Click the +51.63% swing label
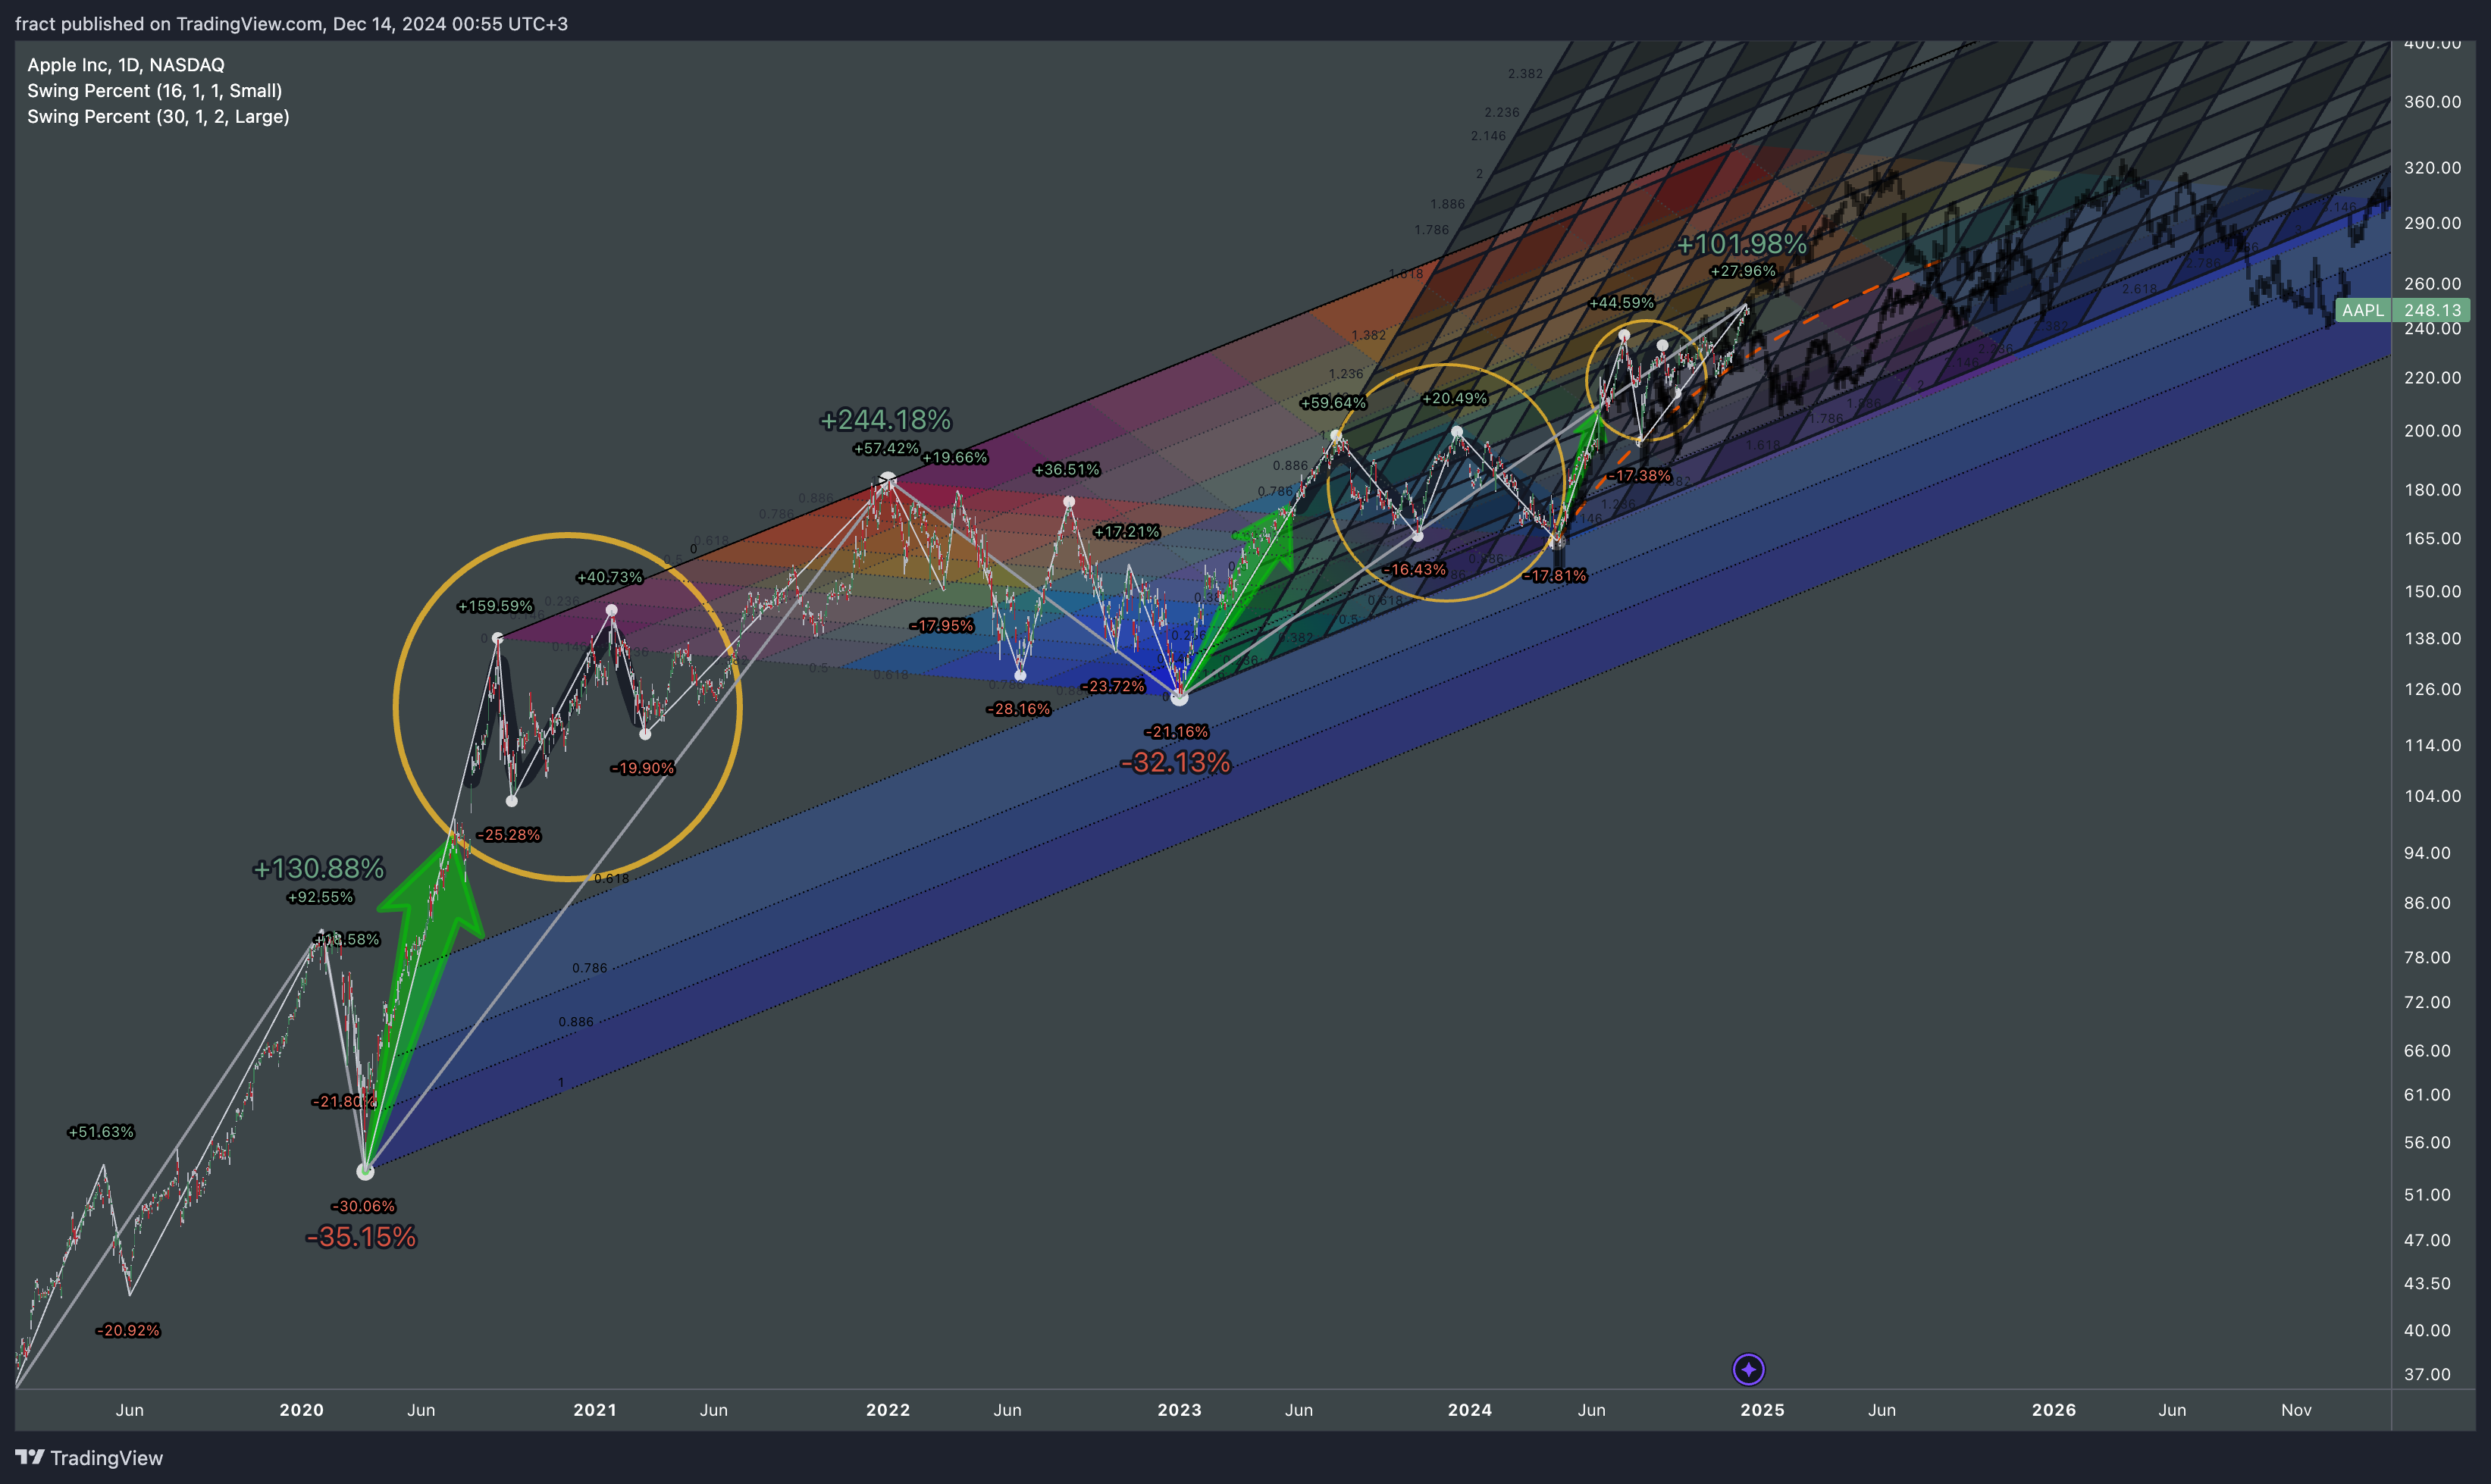 point(100,1132)
